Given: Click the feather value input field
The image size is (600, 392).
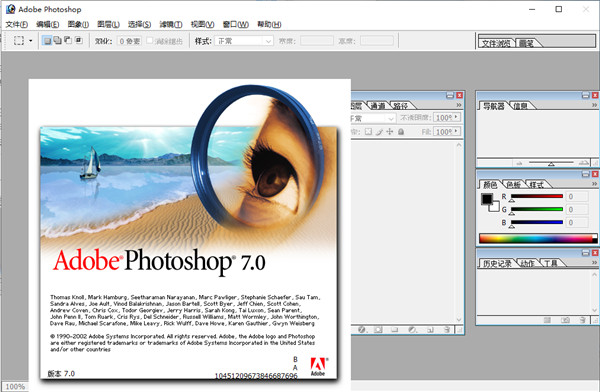Looking at the screenshot, I should [129, 41].
